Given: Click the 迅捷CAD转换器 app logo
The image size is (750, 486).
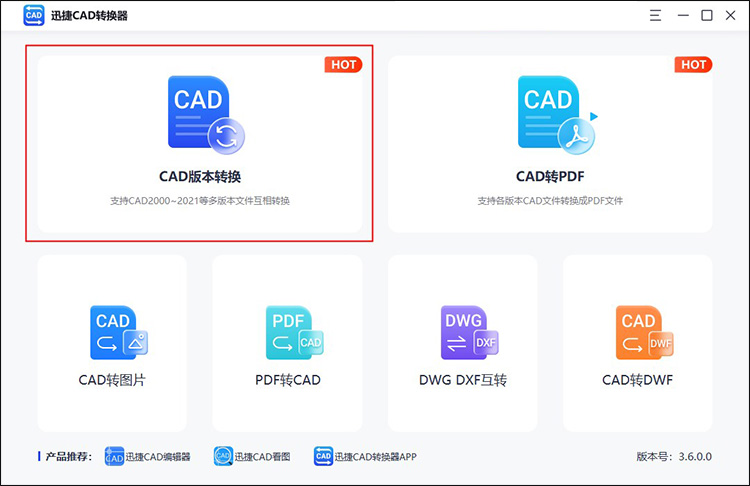Looking at the screenshot, I should 33,15.
